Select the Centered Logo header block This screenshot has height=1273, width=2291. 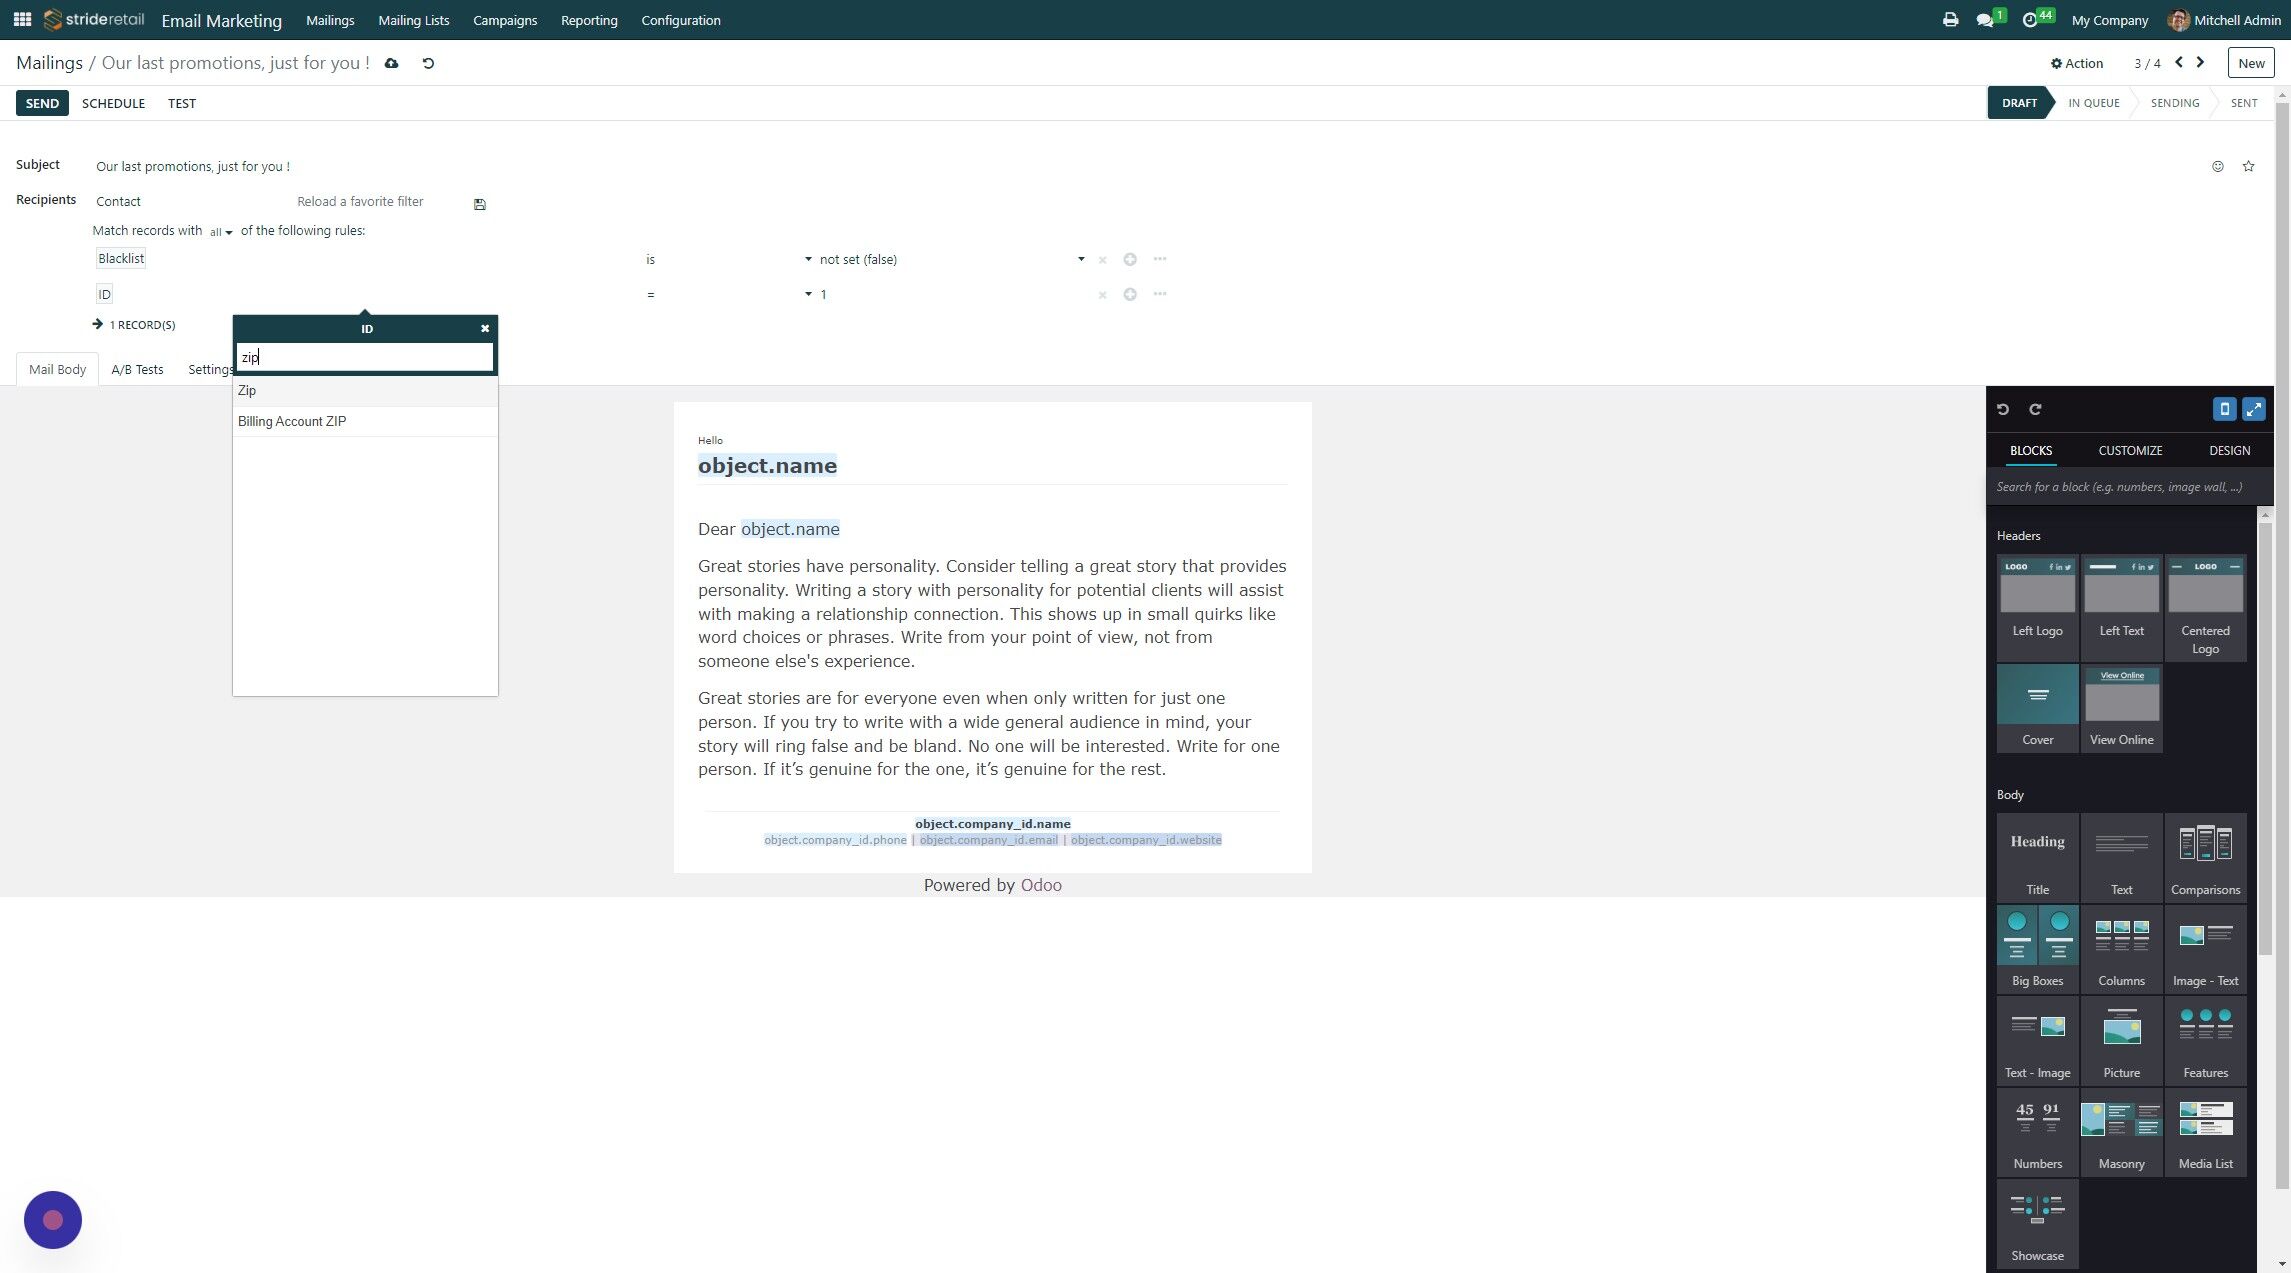[x=2205, y=607]
